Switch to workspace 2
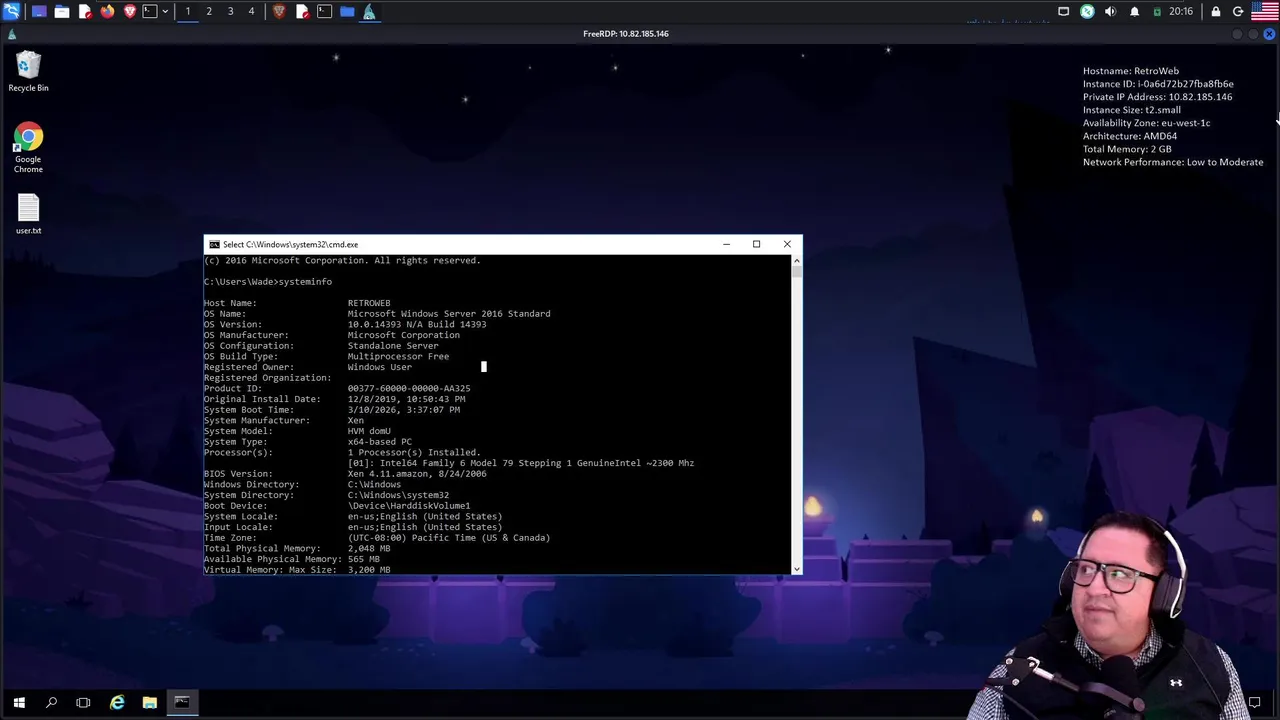This screenshot has height=720, width=1280. click(209, 11)
